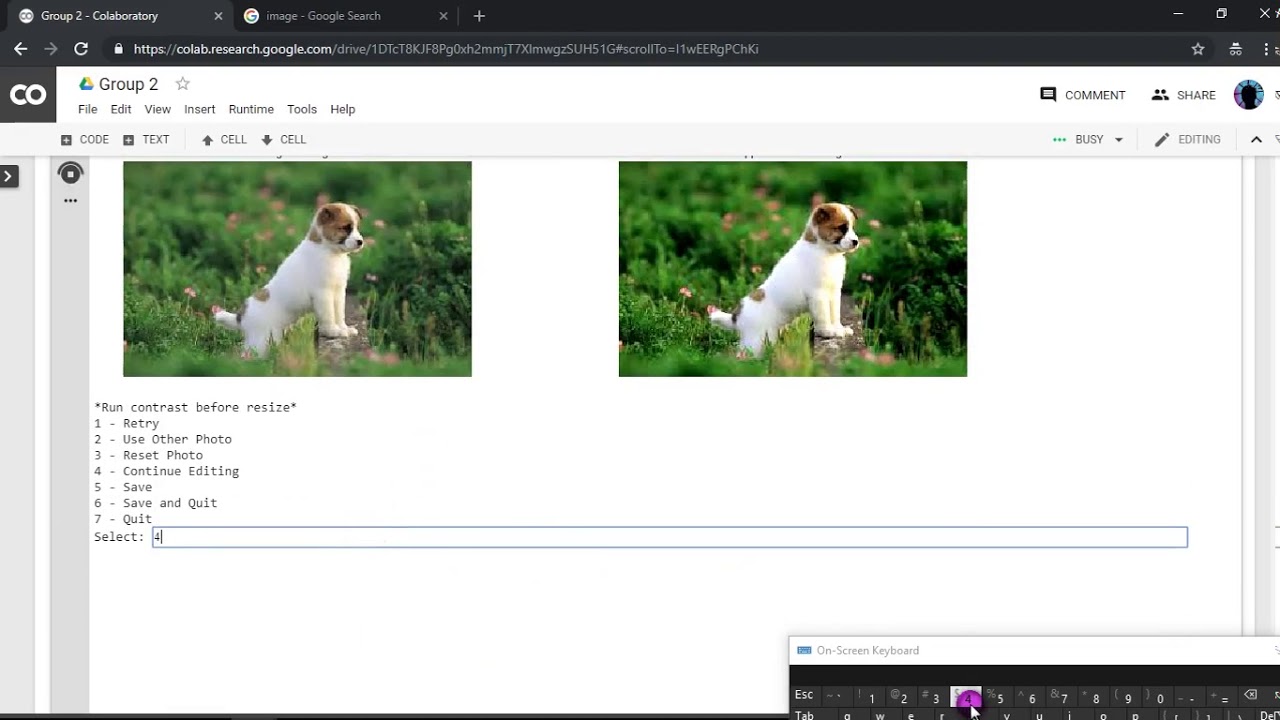Go forward in browser history
This screenshot has width=1280, height=720.
coord(51,49)
